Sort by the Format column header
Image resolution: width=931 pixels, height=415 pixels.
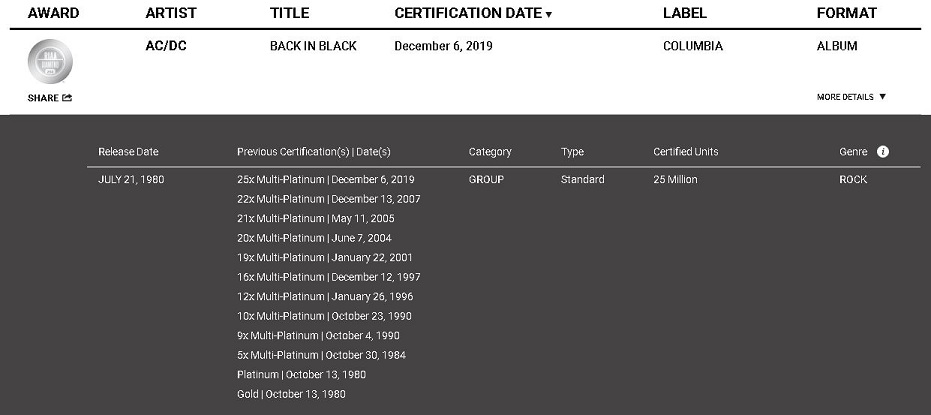click(x=846, y=13)
